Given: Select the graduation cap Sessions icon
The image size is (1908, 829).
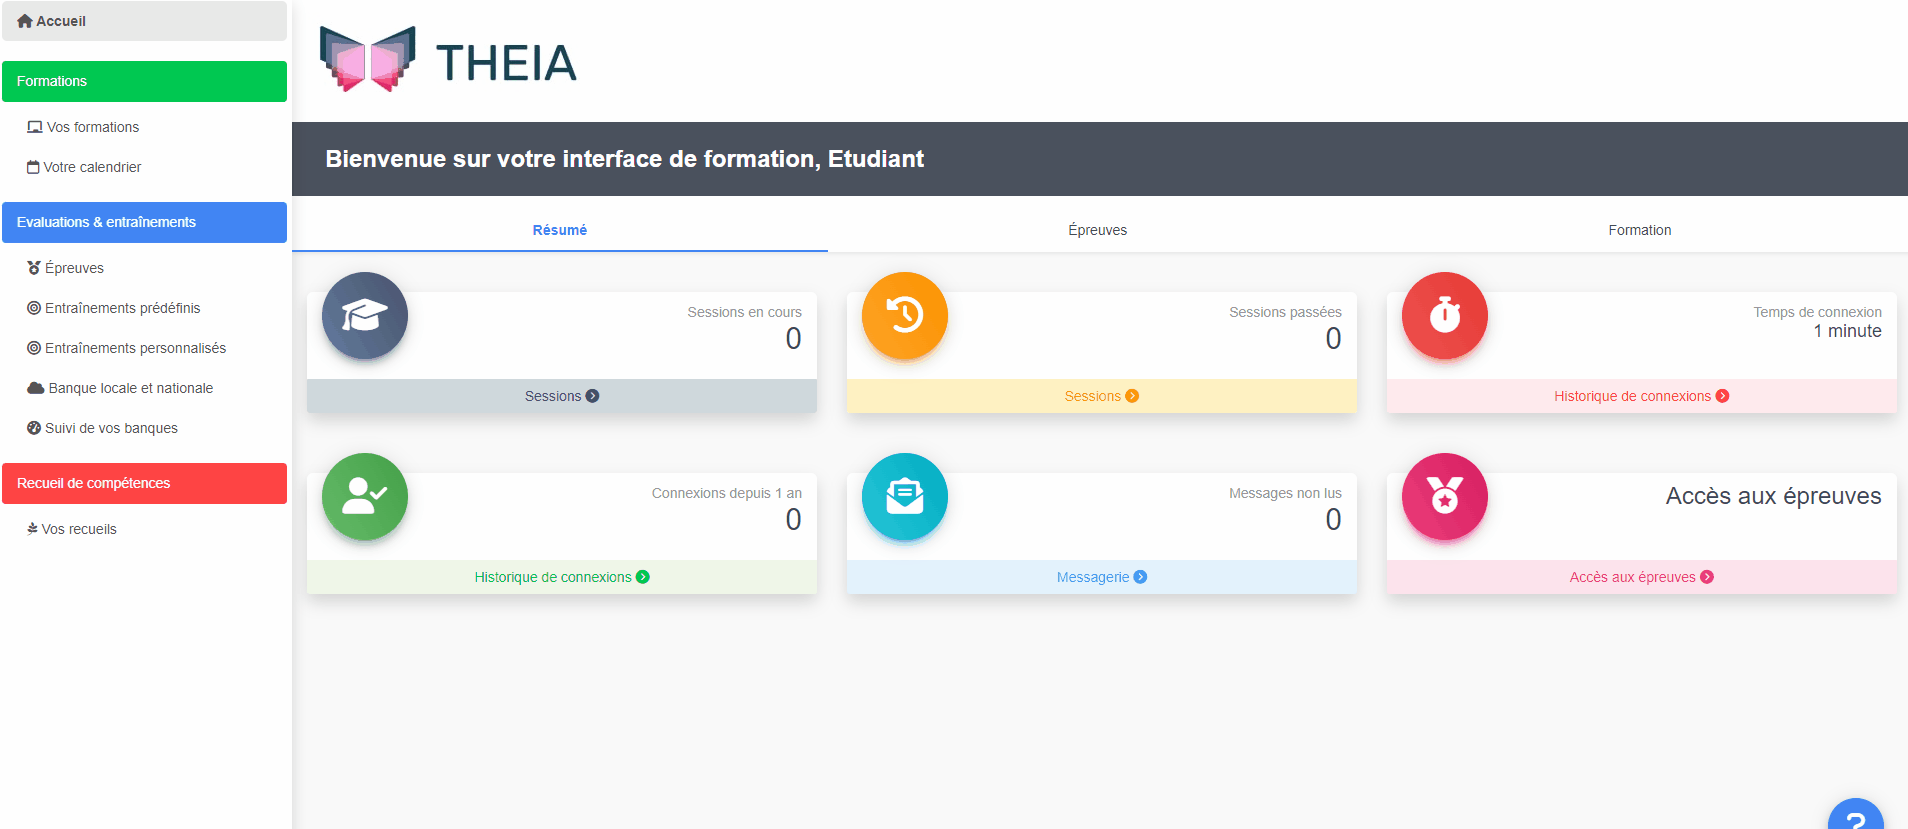Looking at the screenshot, I should click(364, 315).
